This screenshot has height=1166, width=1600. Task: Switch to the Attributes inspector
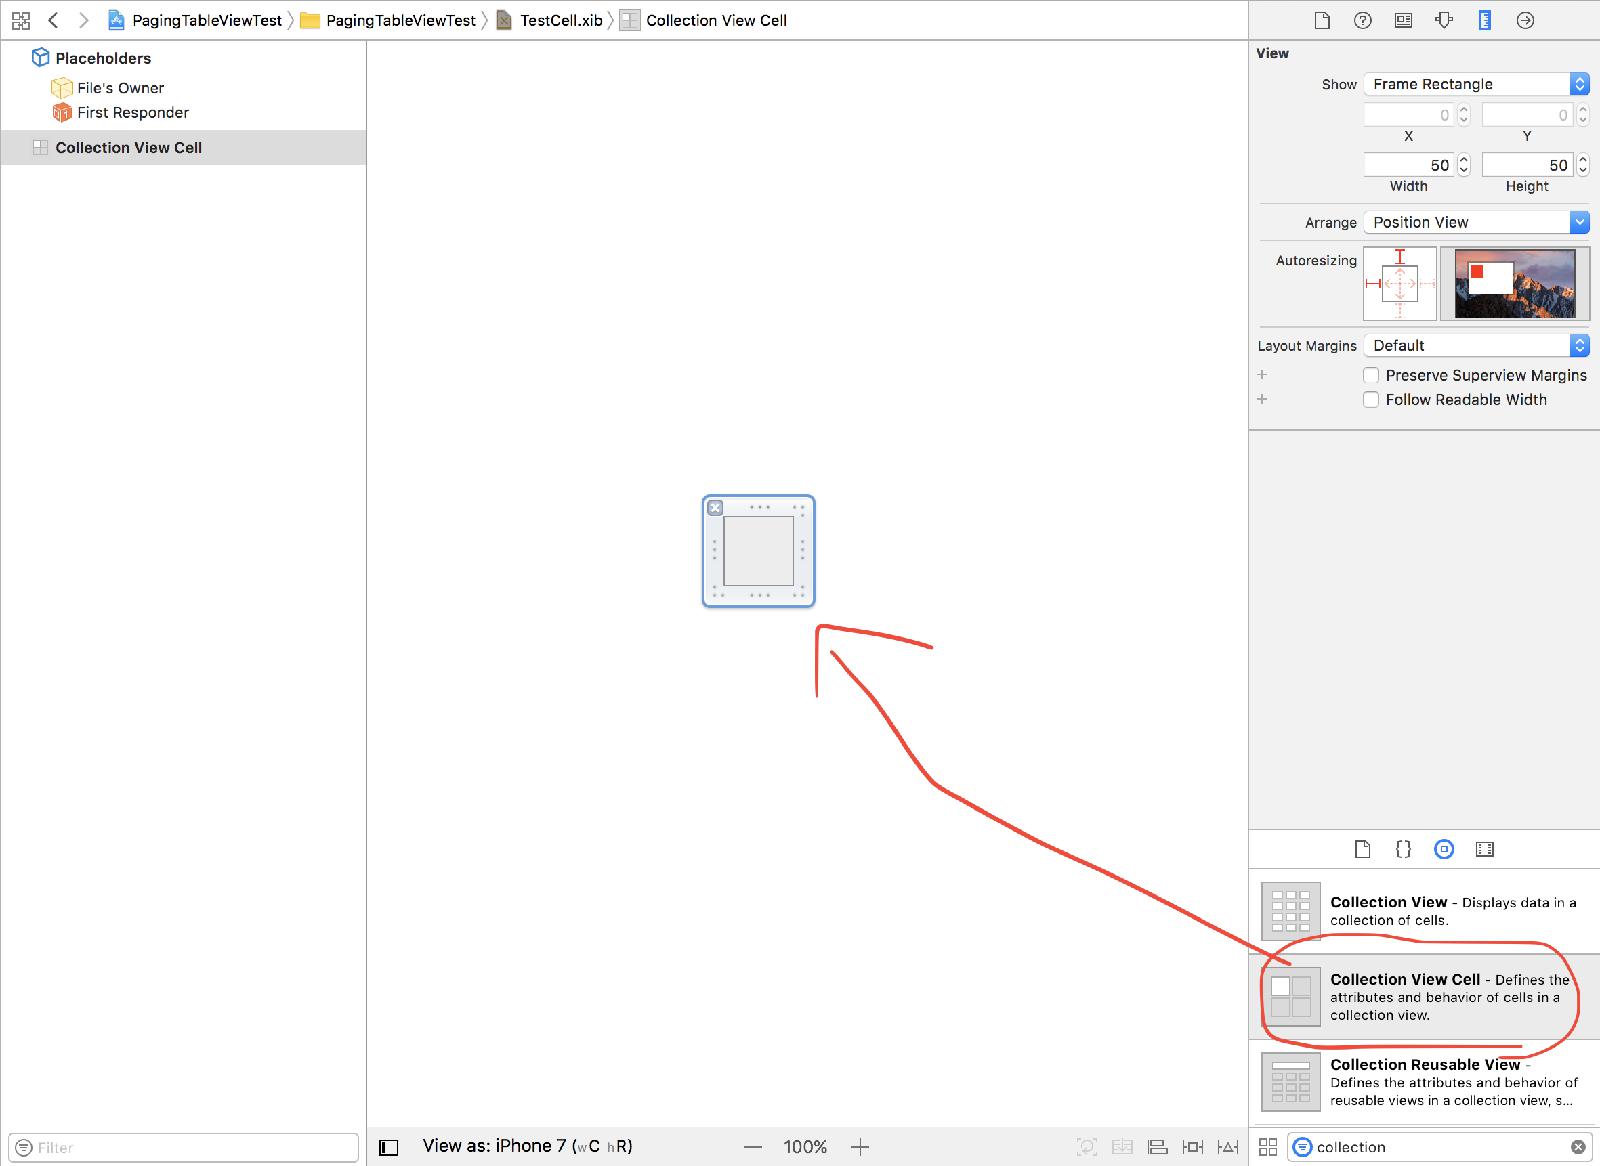pos(1444,20)
